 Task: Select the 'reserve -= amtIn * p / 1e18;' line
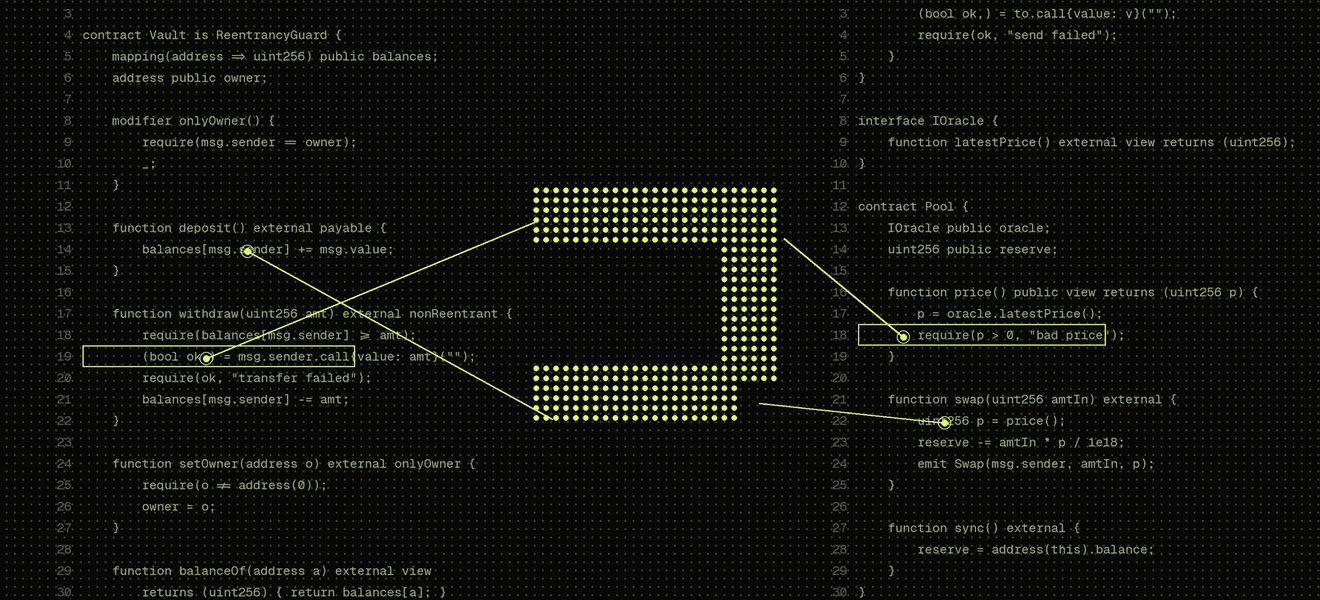click(x=1021, y=443)
